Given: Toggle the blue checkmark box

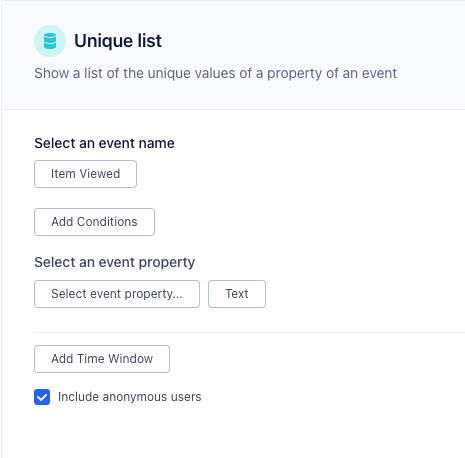Looking at the screenshot, I should [42, 397].
